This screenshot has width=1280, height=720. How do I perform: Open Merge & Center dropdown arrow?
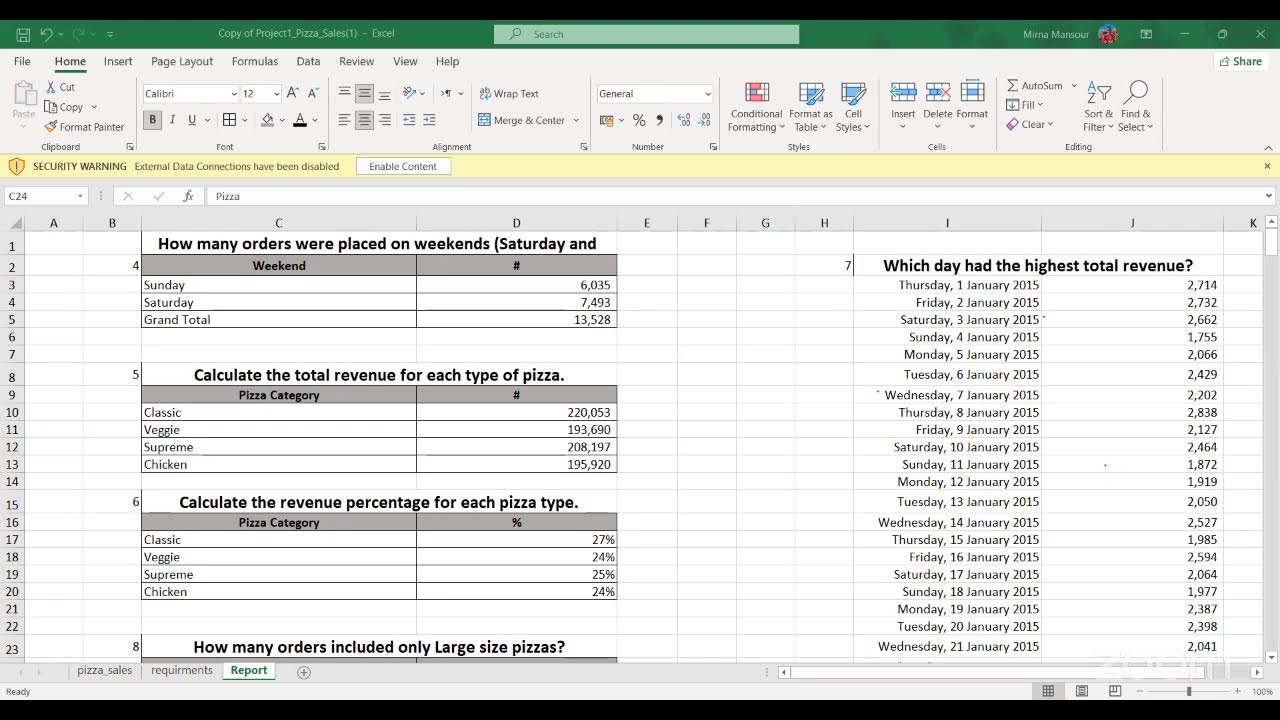576,120
